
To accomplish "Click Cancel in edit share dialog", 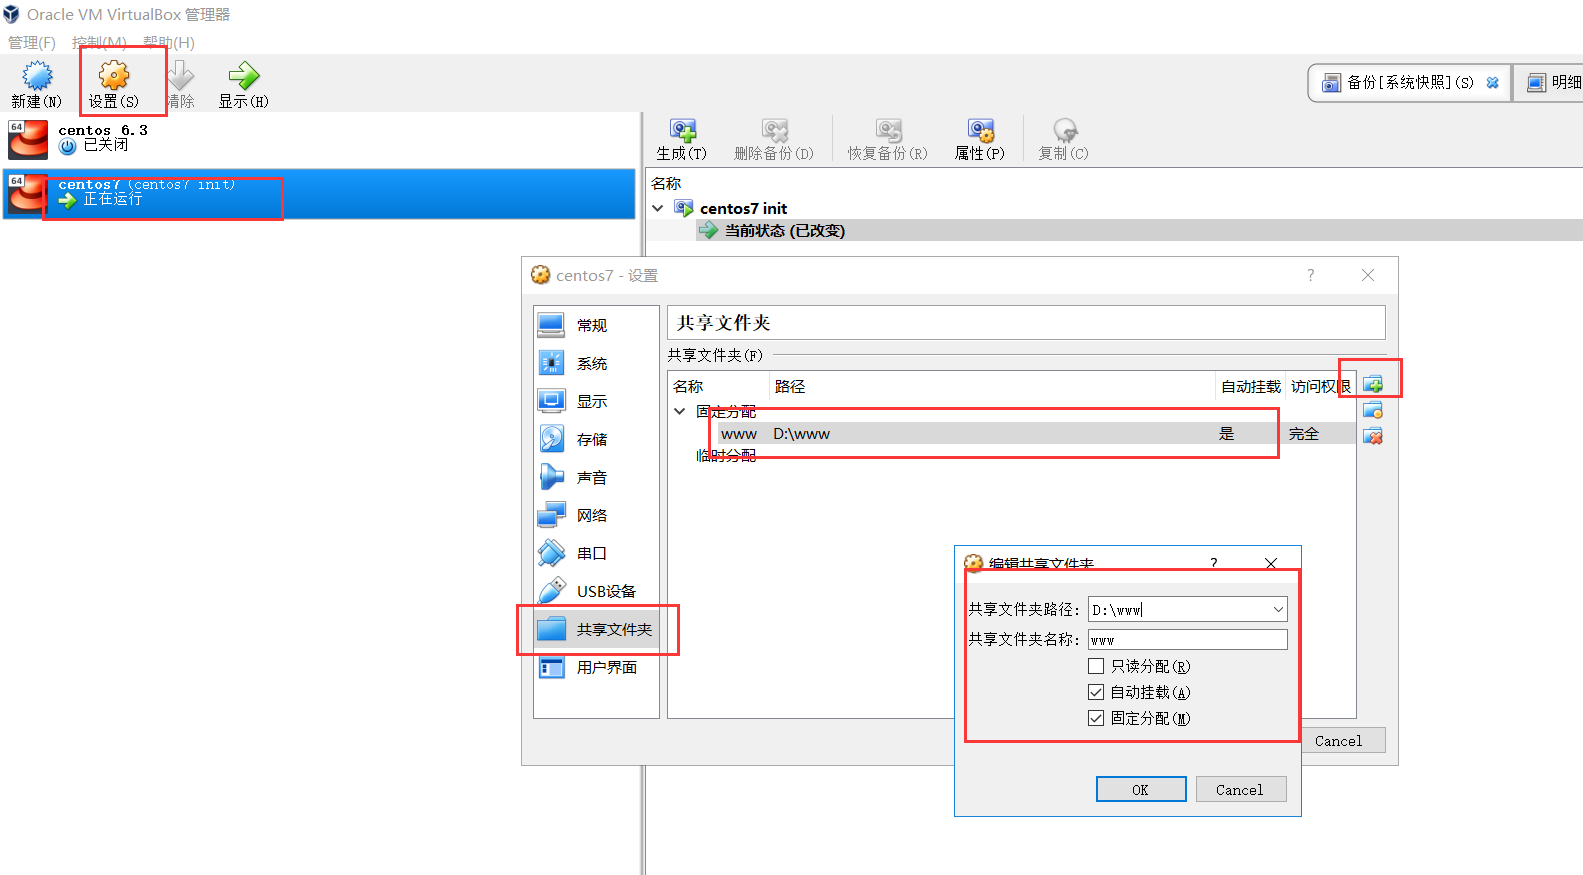I will point(1240,789).
